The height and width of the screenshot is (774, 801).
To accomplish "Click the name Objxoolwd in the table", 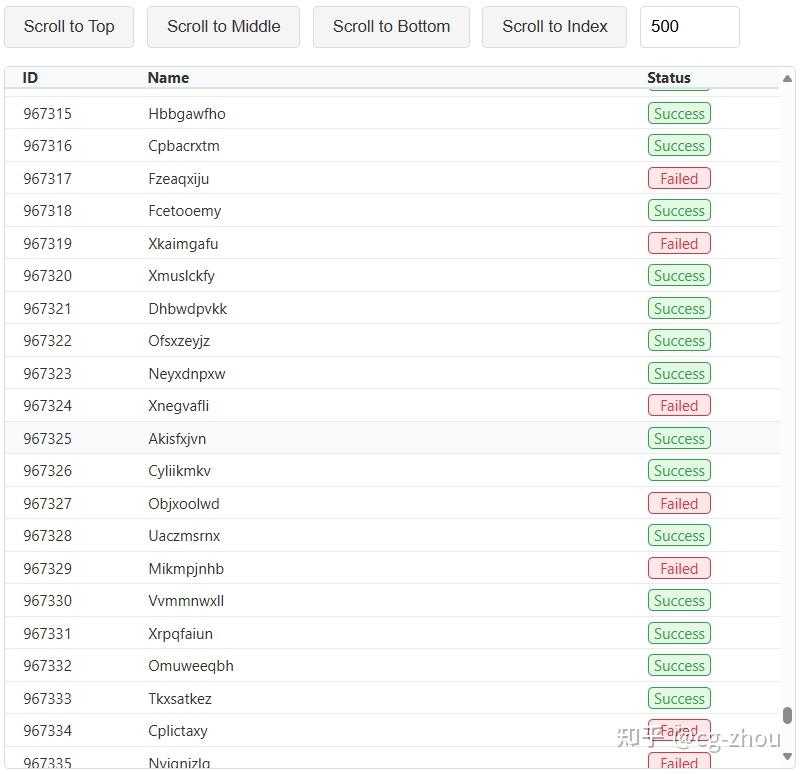I will point(184,504).
